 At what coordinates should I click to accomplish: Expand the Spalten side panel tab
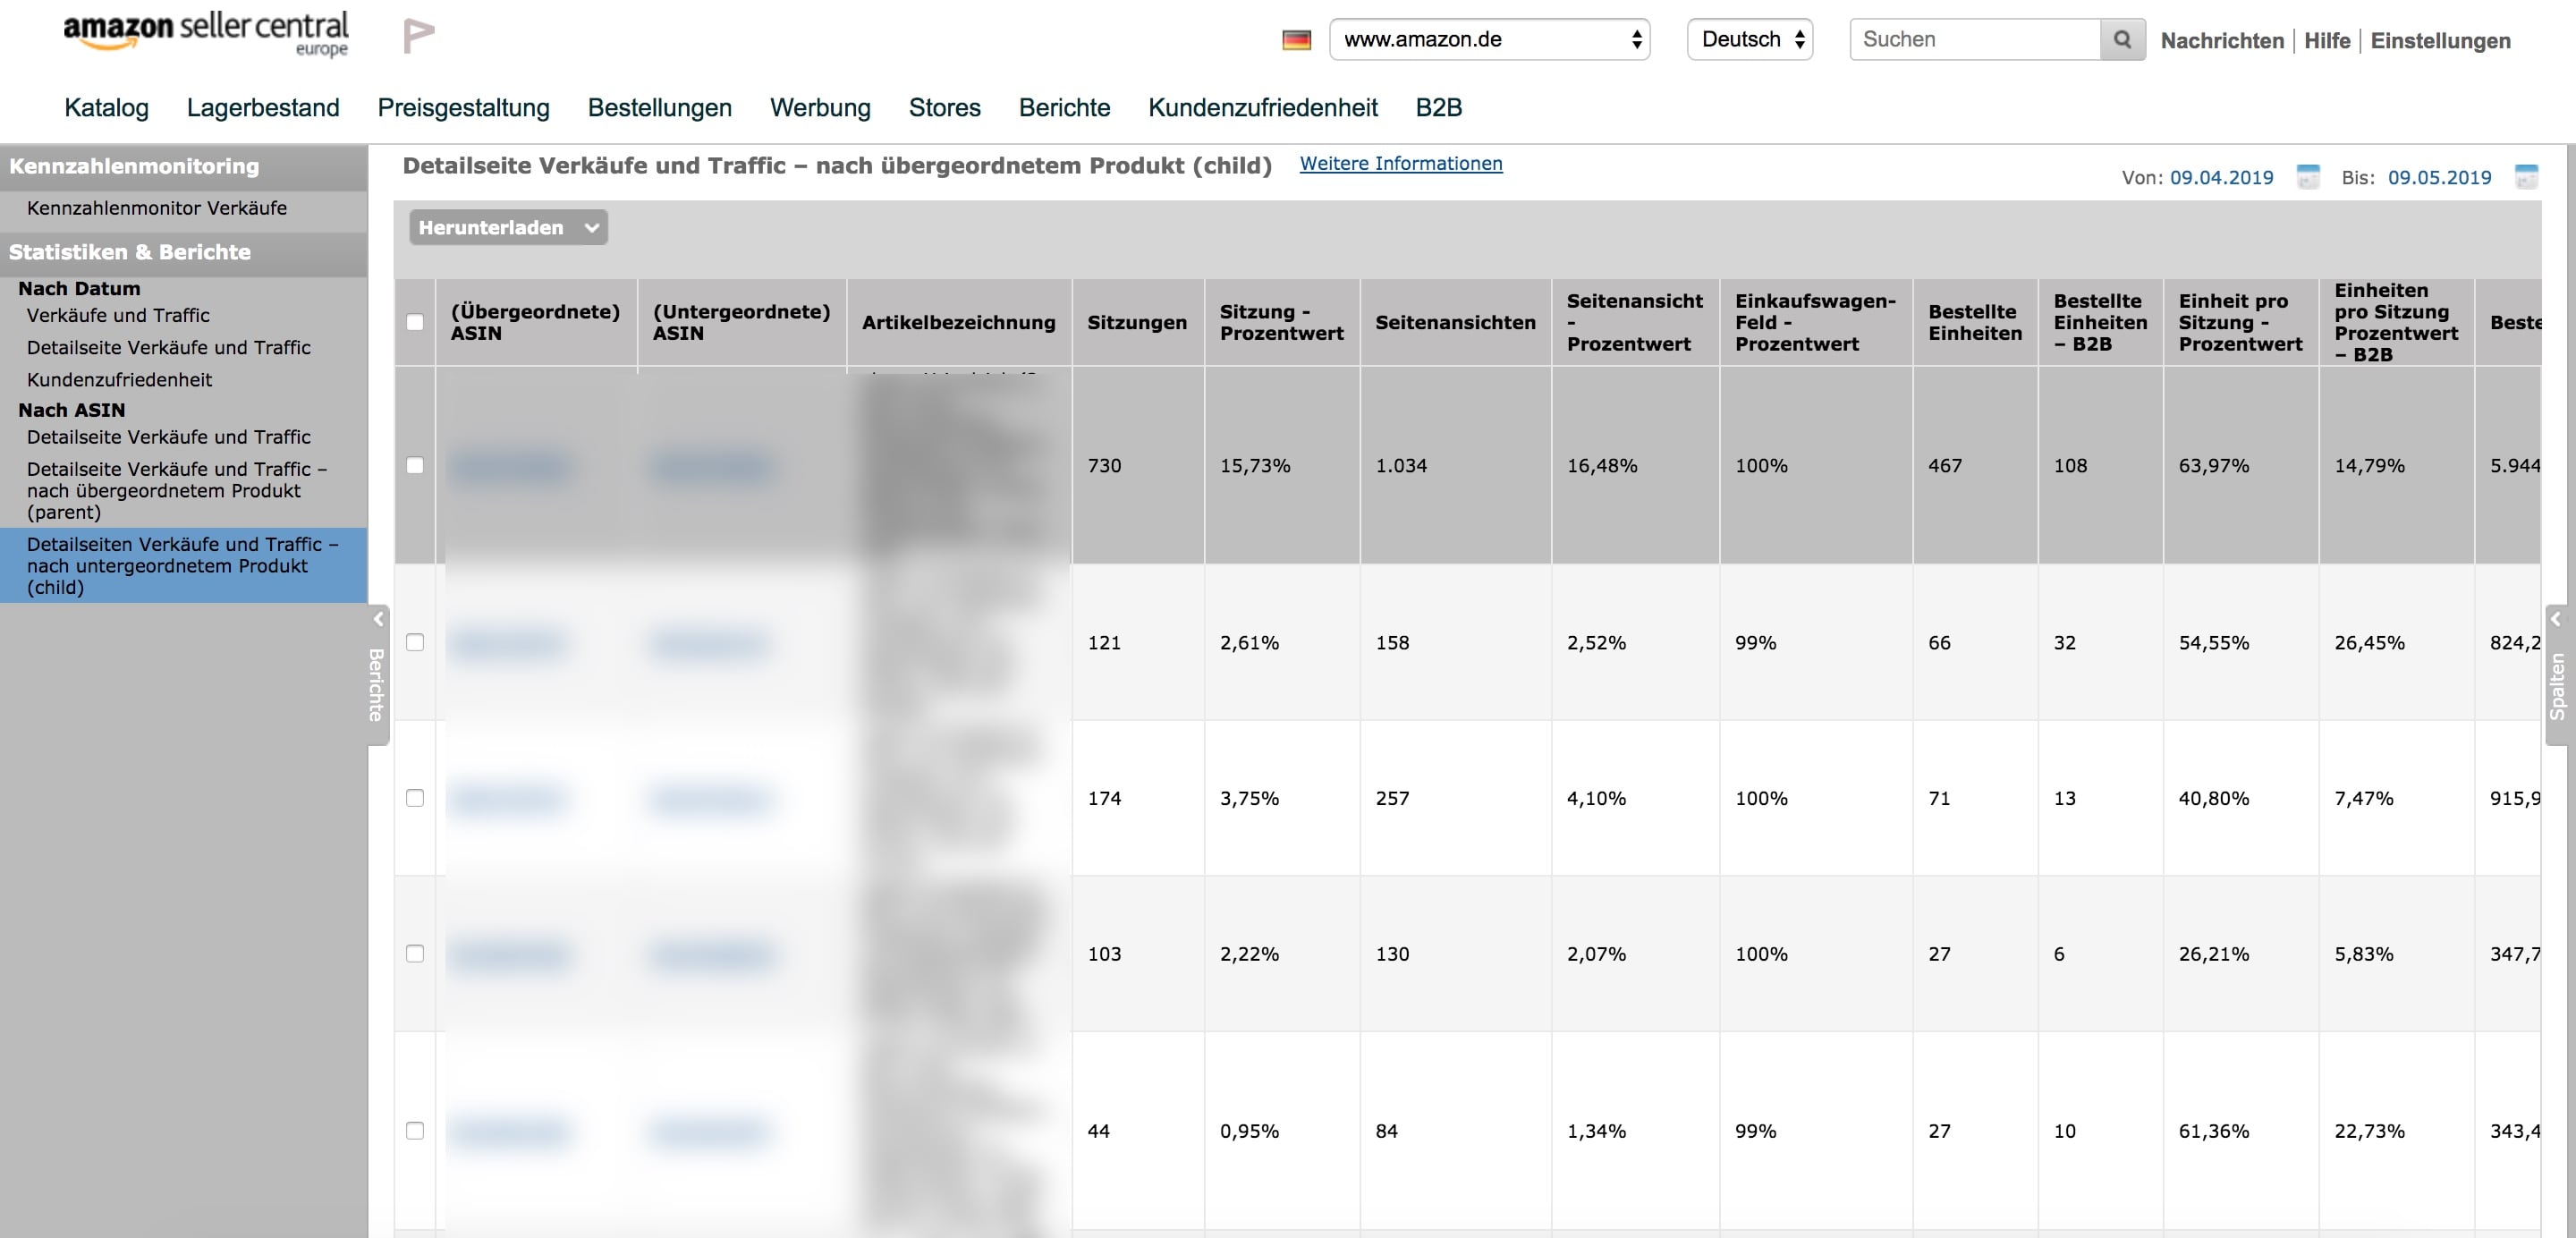pyautogui.click(x=2558, y=674)
